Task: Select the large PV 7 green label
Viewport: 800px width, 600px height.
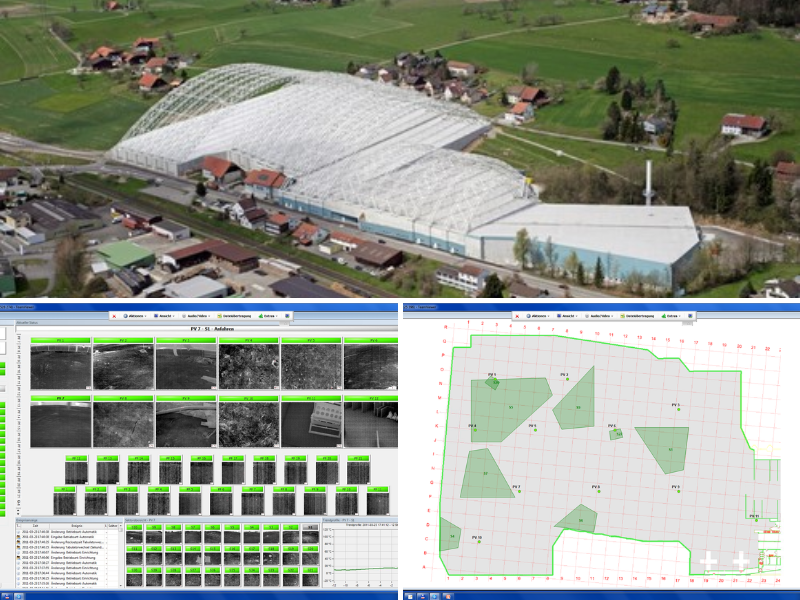Action: pos(61,398)
